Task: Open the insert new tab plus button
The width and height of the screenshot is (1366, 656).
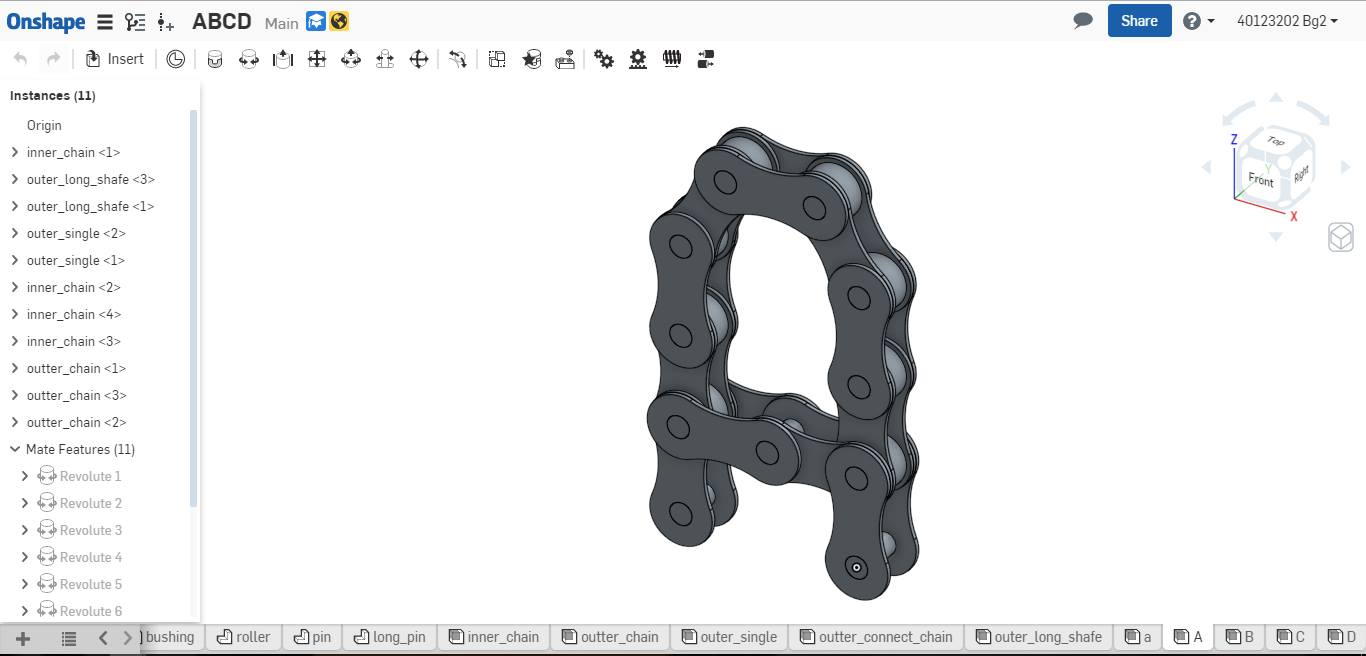Action: click(x=23, y=638)
